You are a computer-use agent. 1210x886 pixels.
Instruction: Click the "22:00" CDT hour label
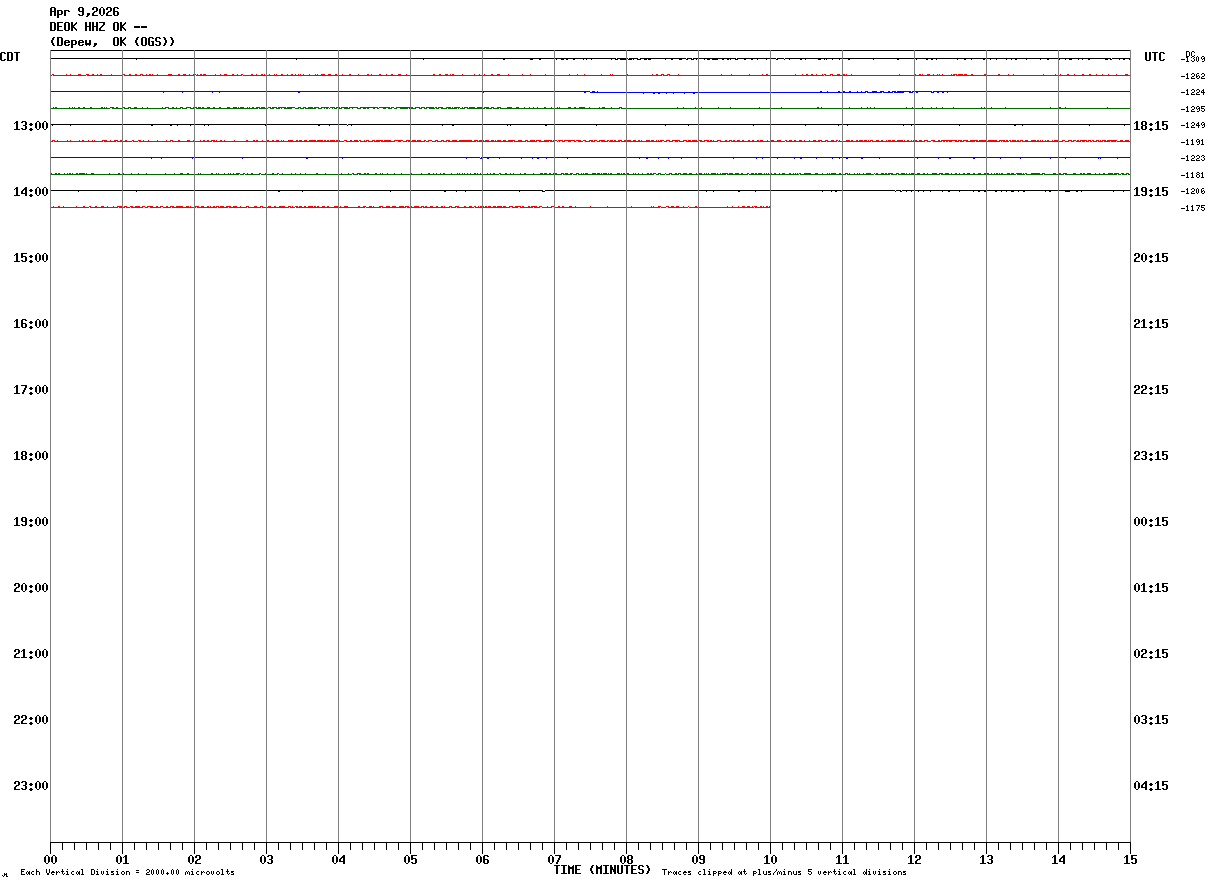[x=31, y=719]
